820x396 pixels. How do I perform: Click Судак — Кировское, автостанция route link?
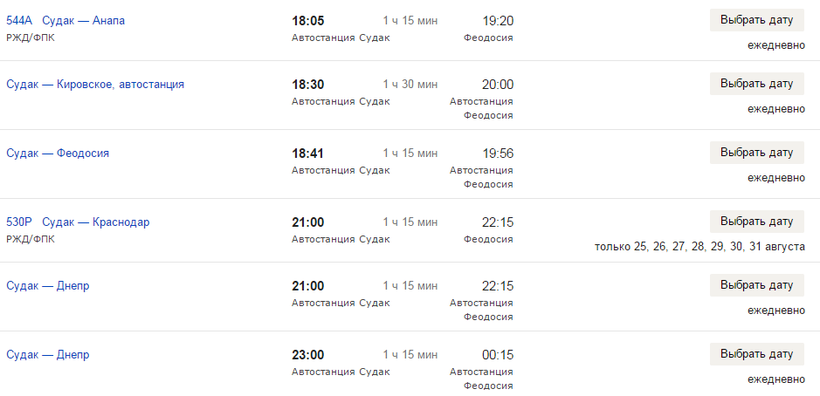click(x=95, y=84)
